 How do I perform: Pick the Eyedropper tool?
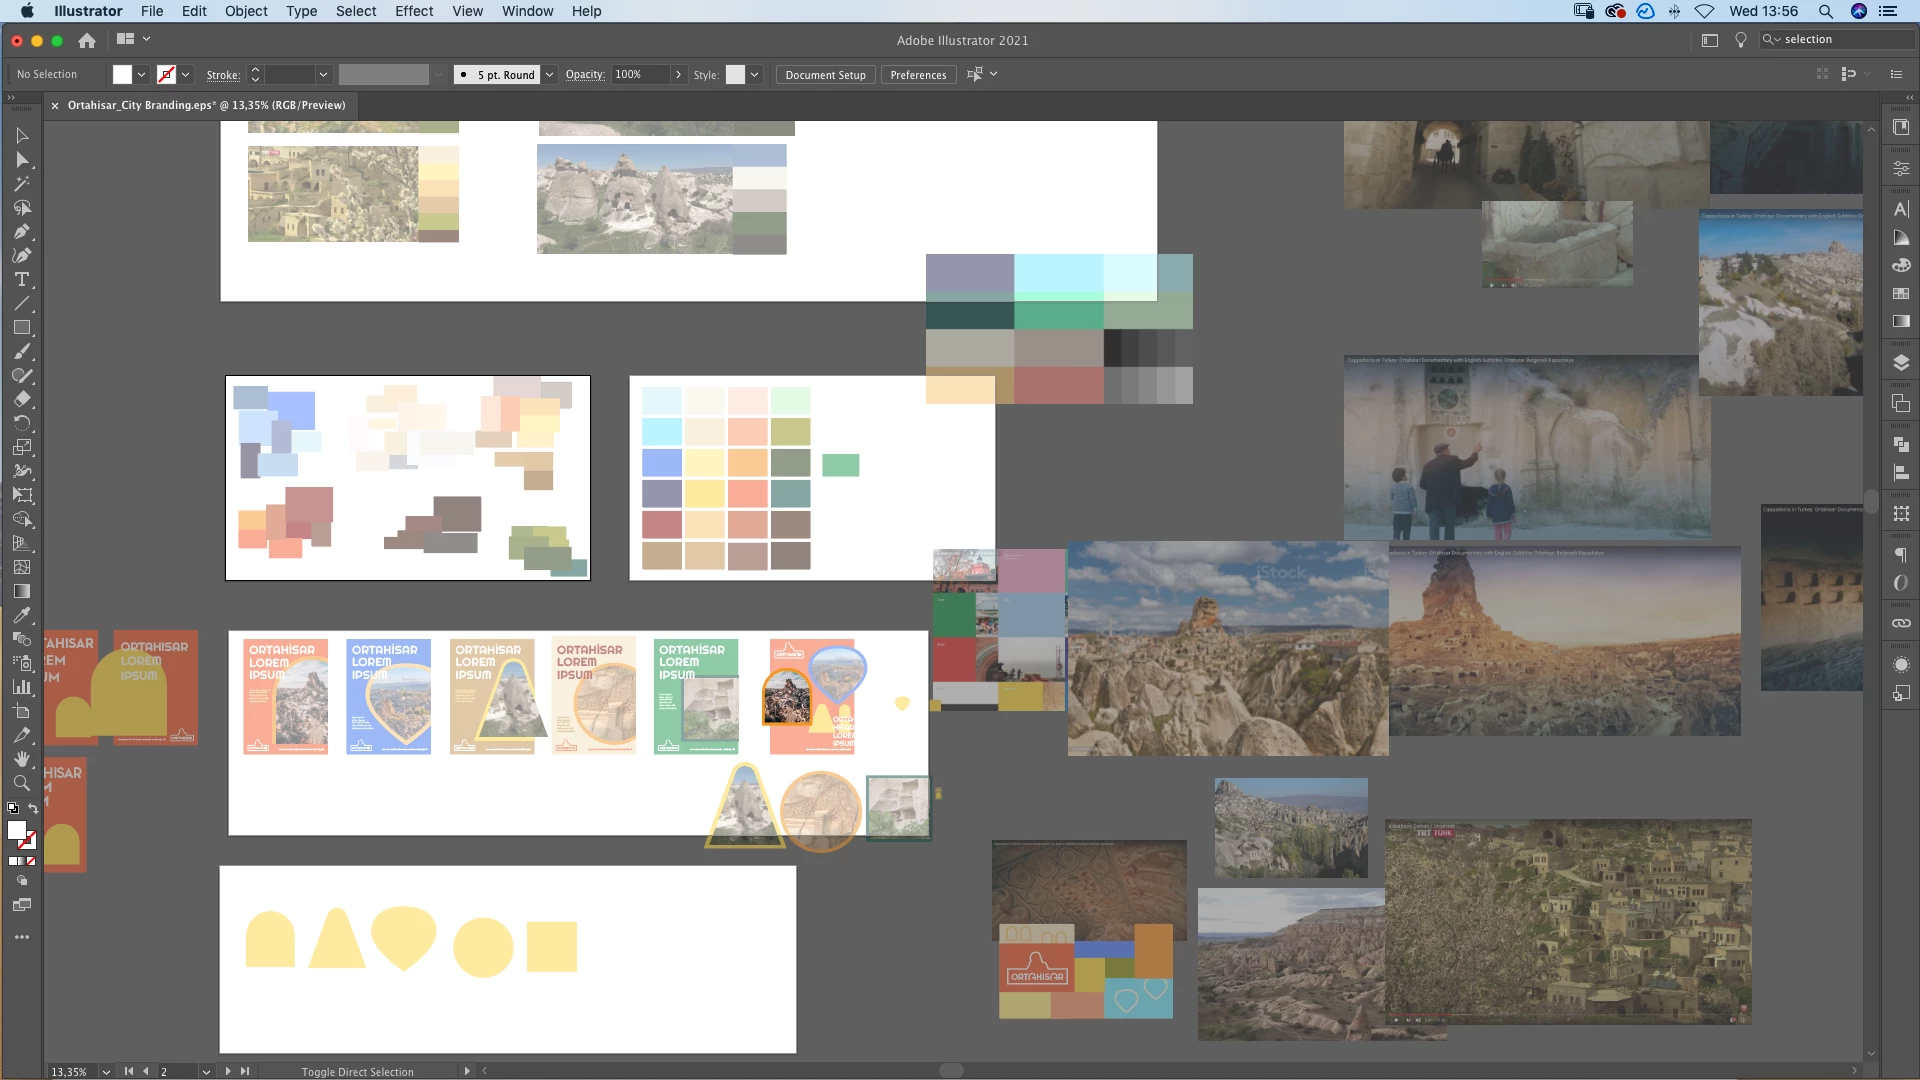click(22, 615)
